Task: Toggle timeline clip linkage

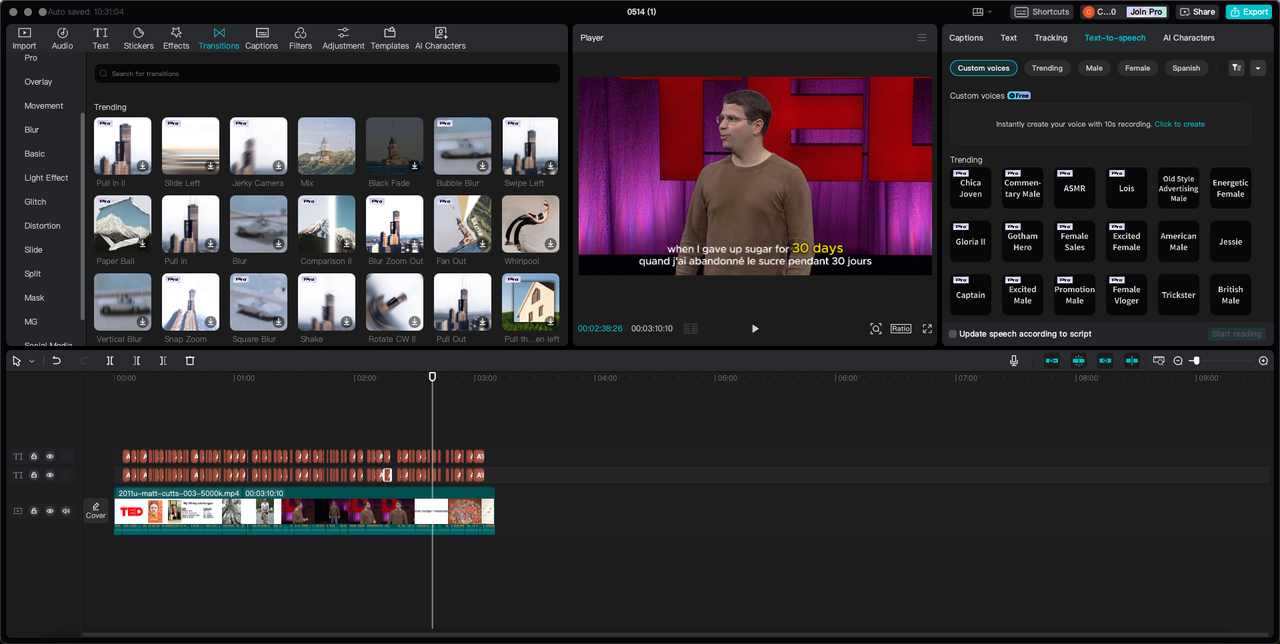Action: (1105, 360)
